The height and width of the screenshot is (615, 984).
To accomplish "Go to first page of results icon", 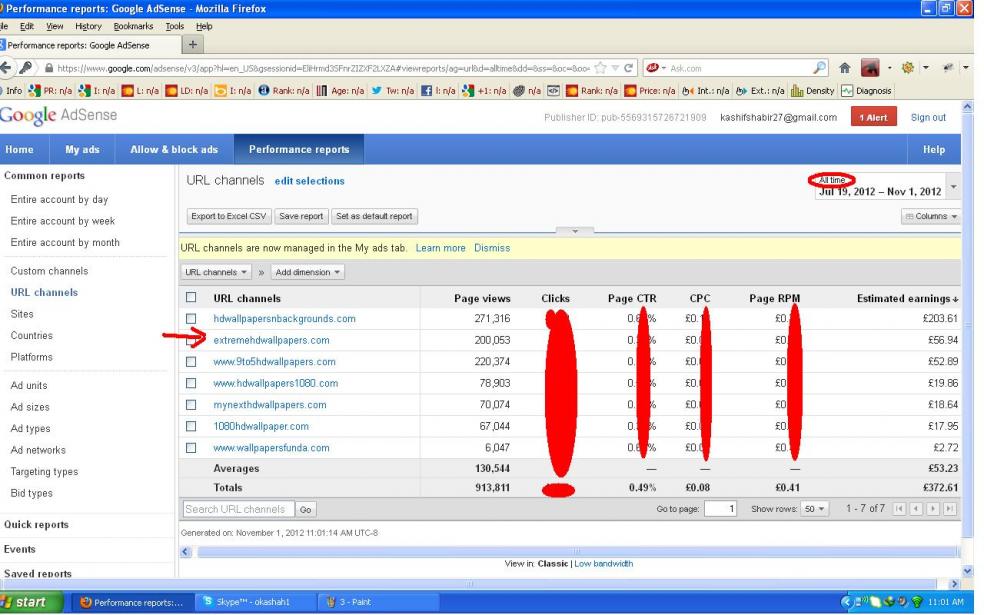I will tap(899, 509).
